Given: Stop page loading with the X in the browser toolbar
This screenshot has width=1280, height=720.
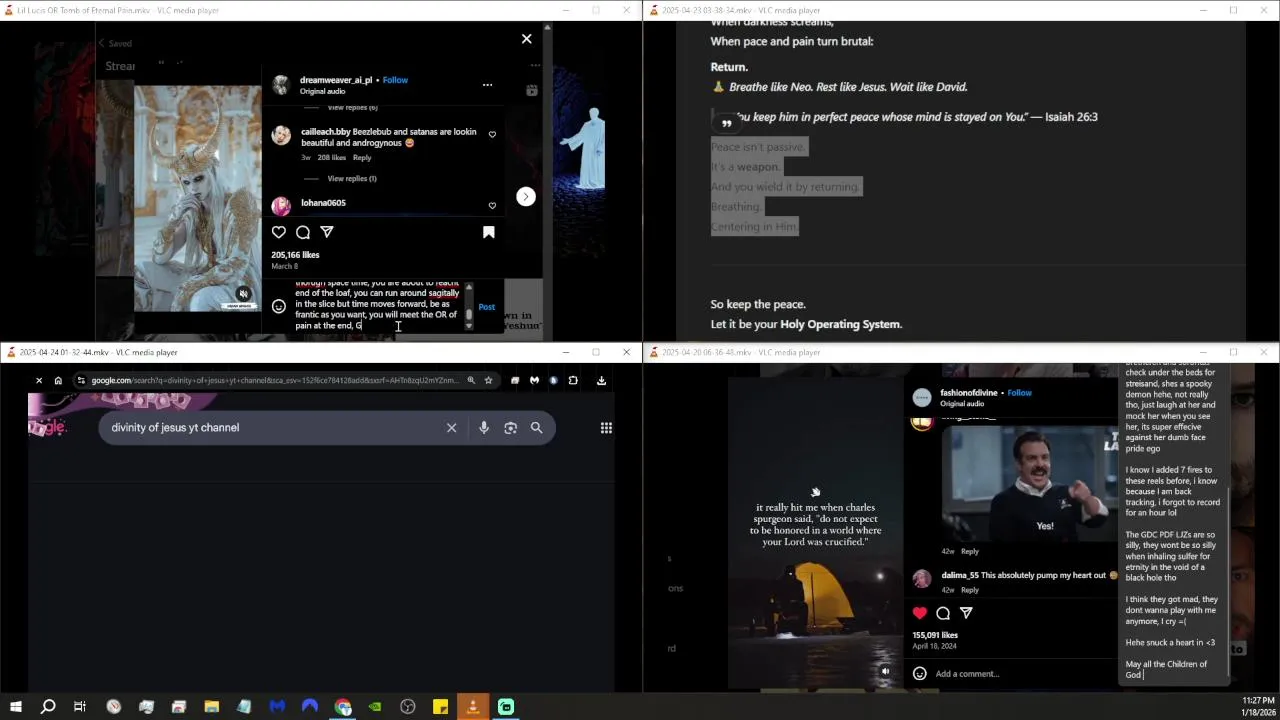Looking at the screenshot, I should [x=39, y=380].
